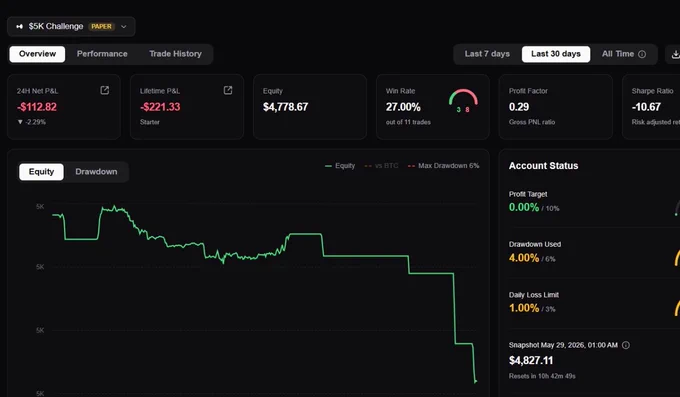Open the Lifetime P&L external link icon

[228, 90]
